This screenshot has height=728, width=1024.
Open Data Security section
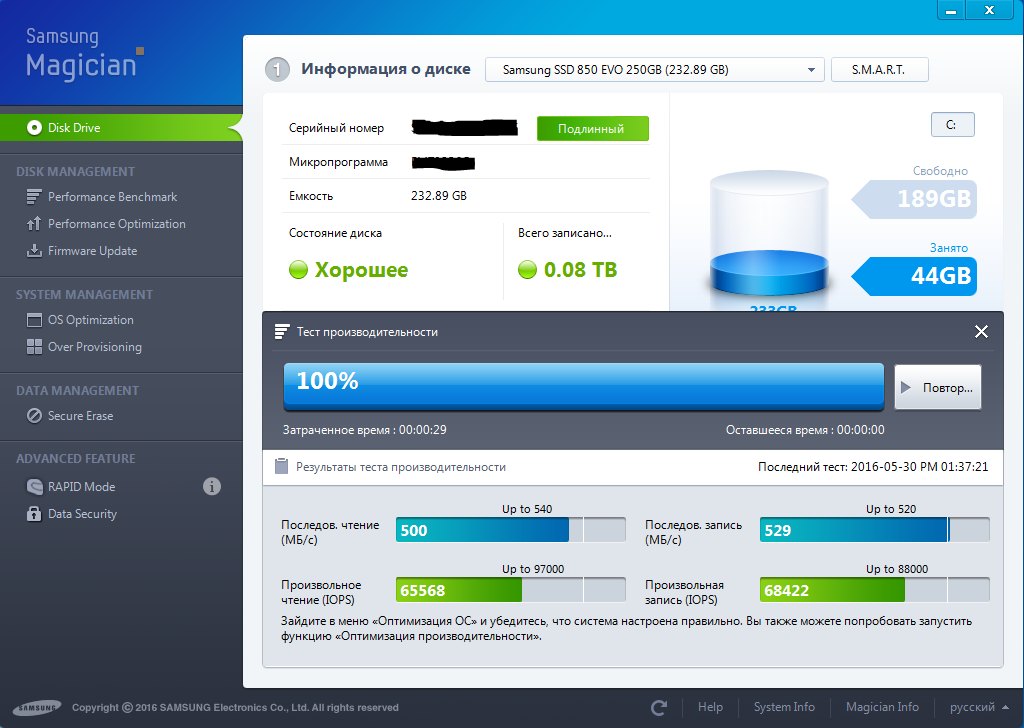(x=82, y=514)
